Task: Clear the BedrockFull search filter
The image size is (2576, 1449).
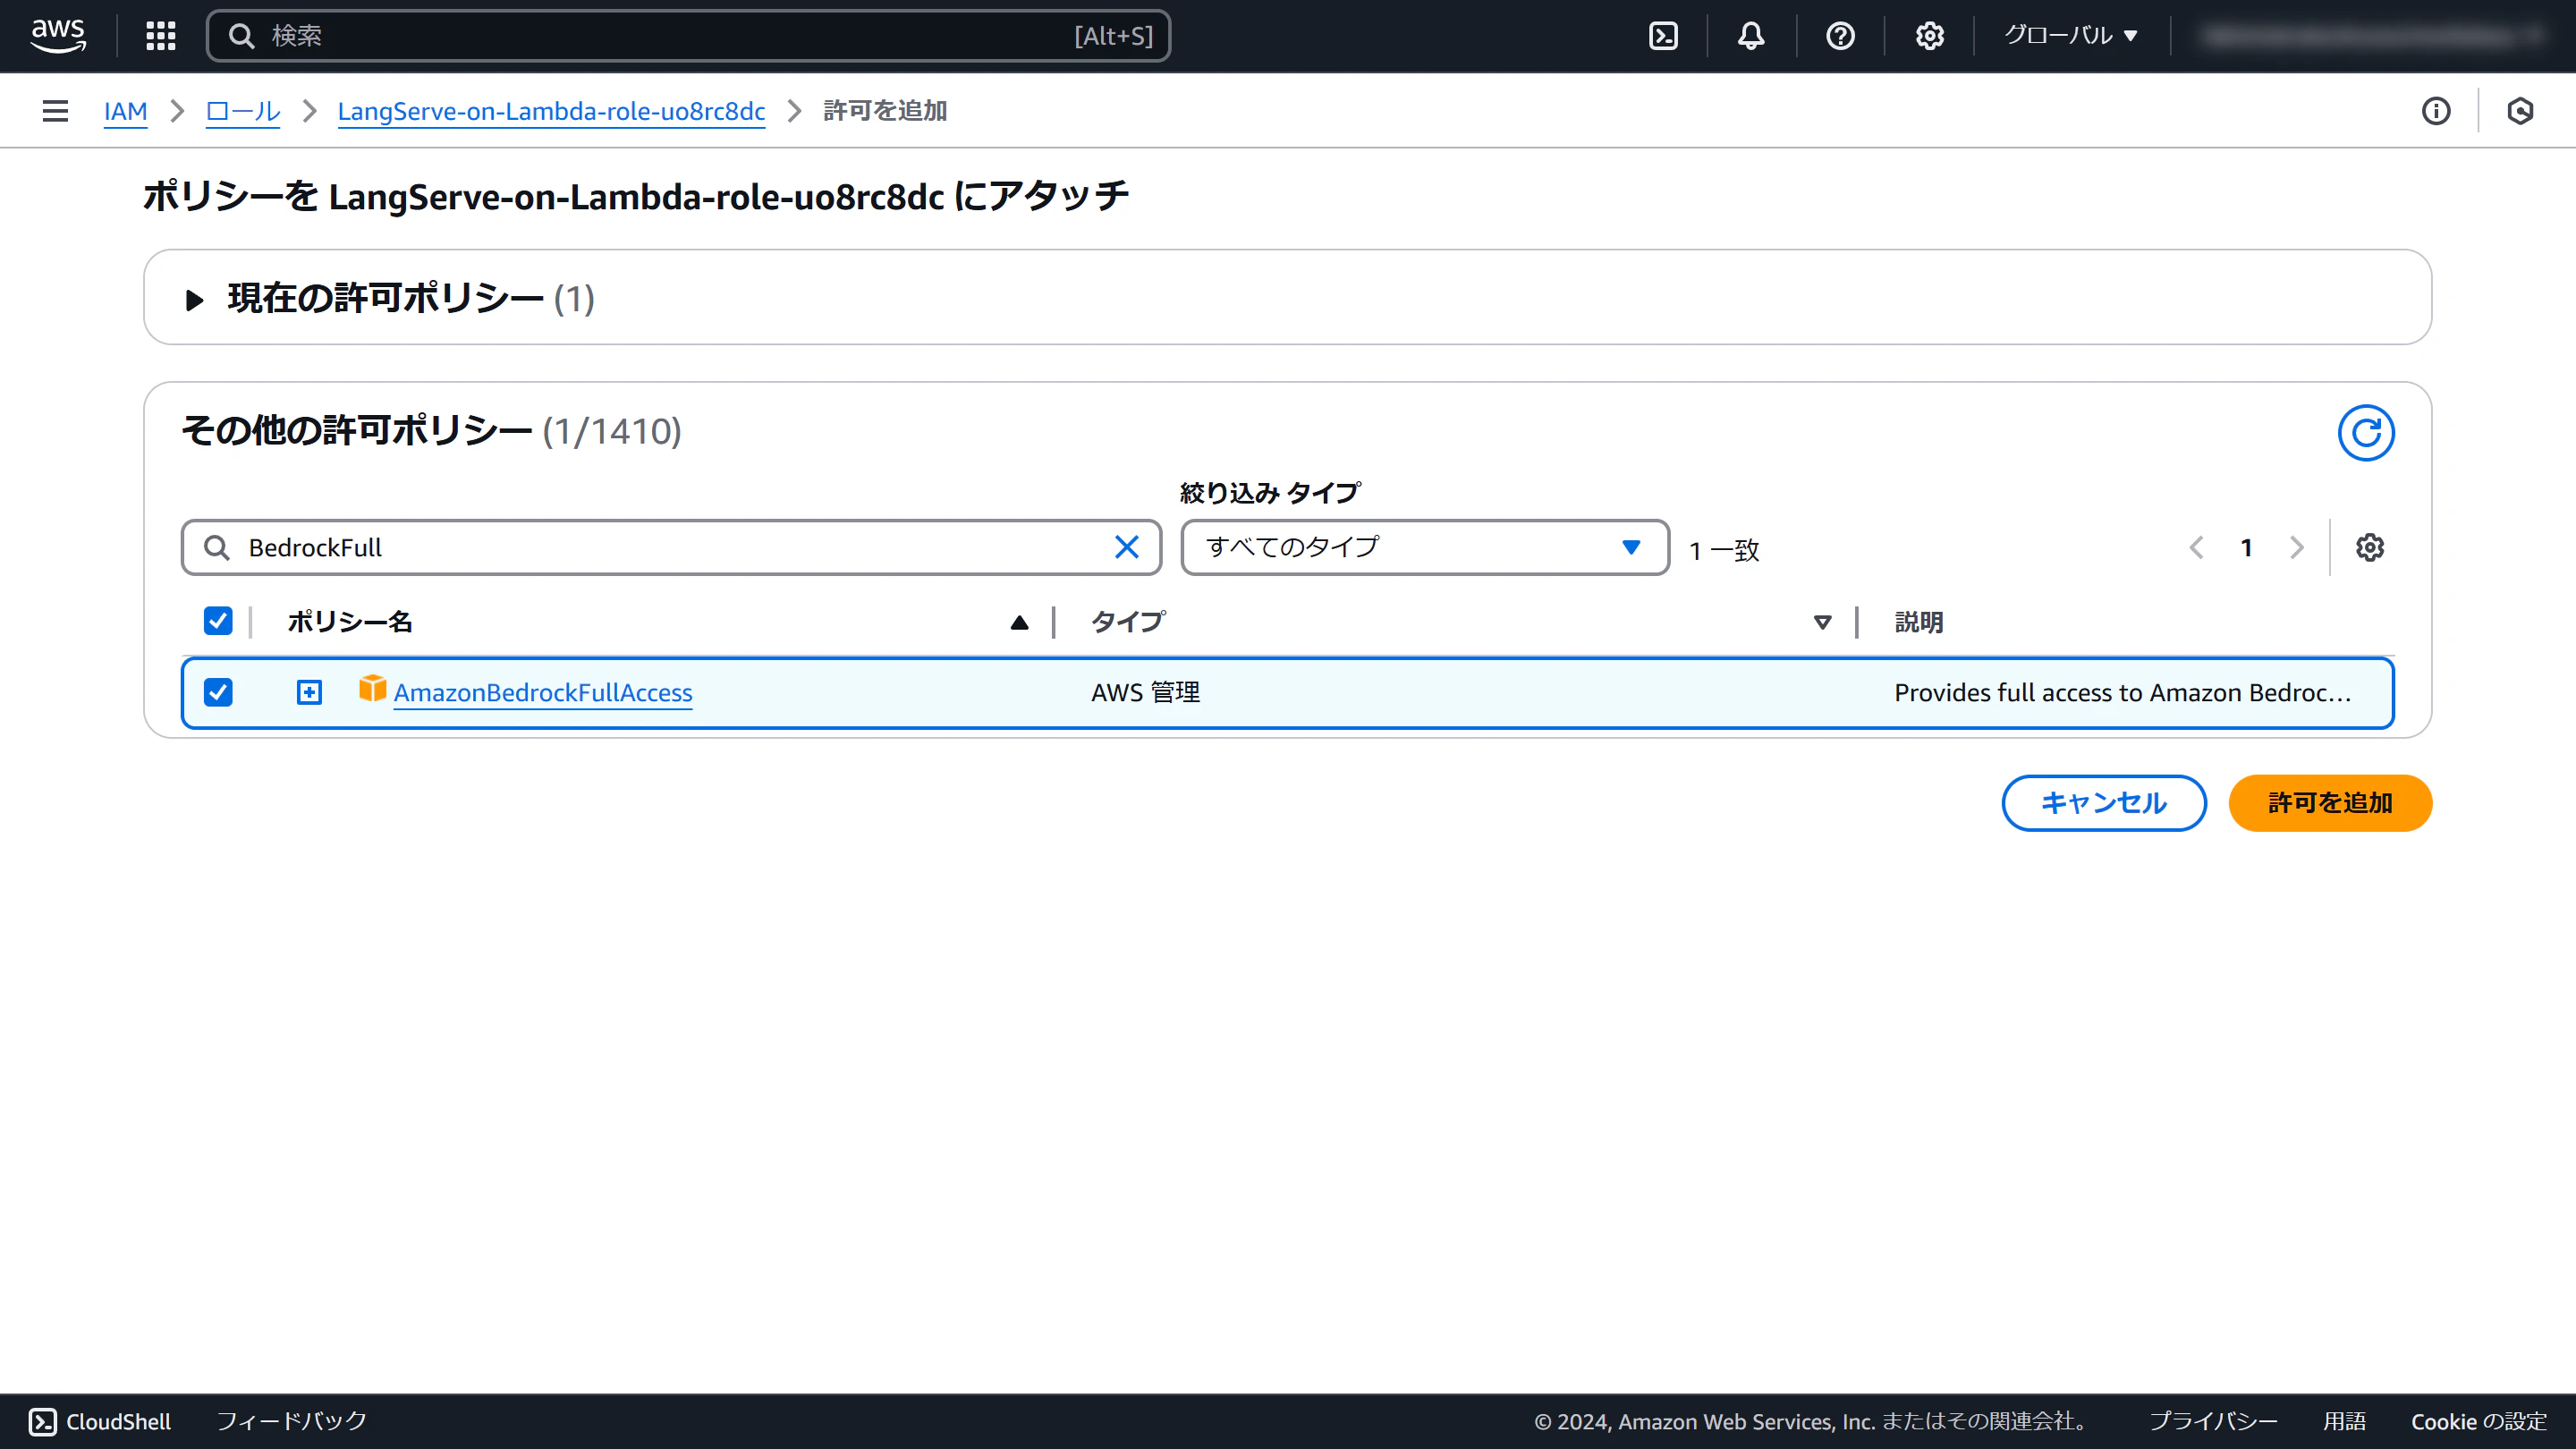Action: (1127, 547)
